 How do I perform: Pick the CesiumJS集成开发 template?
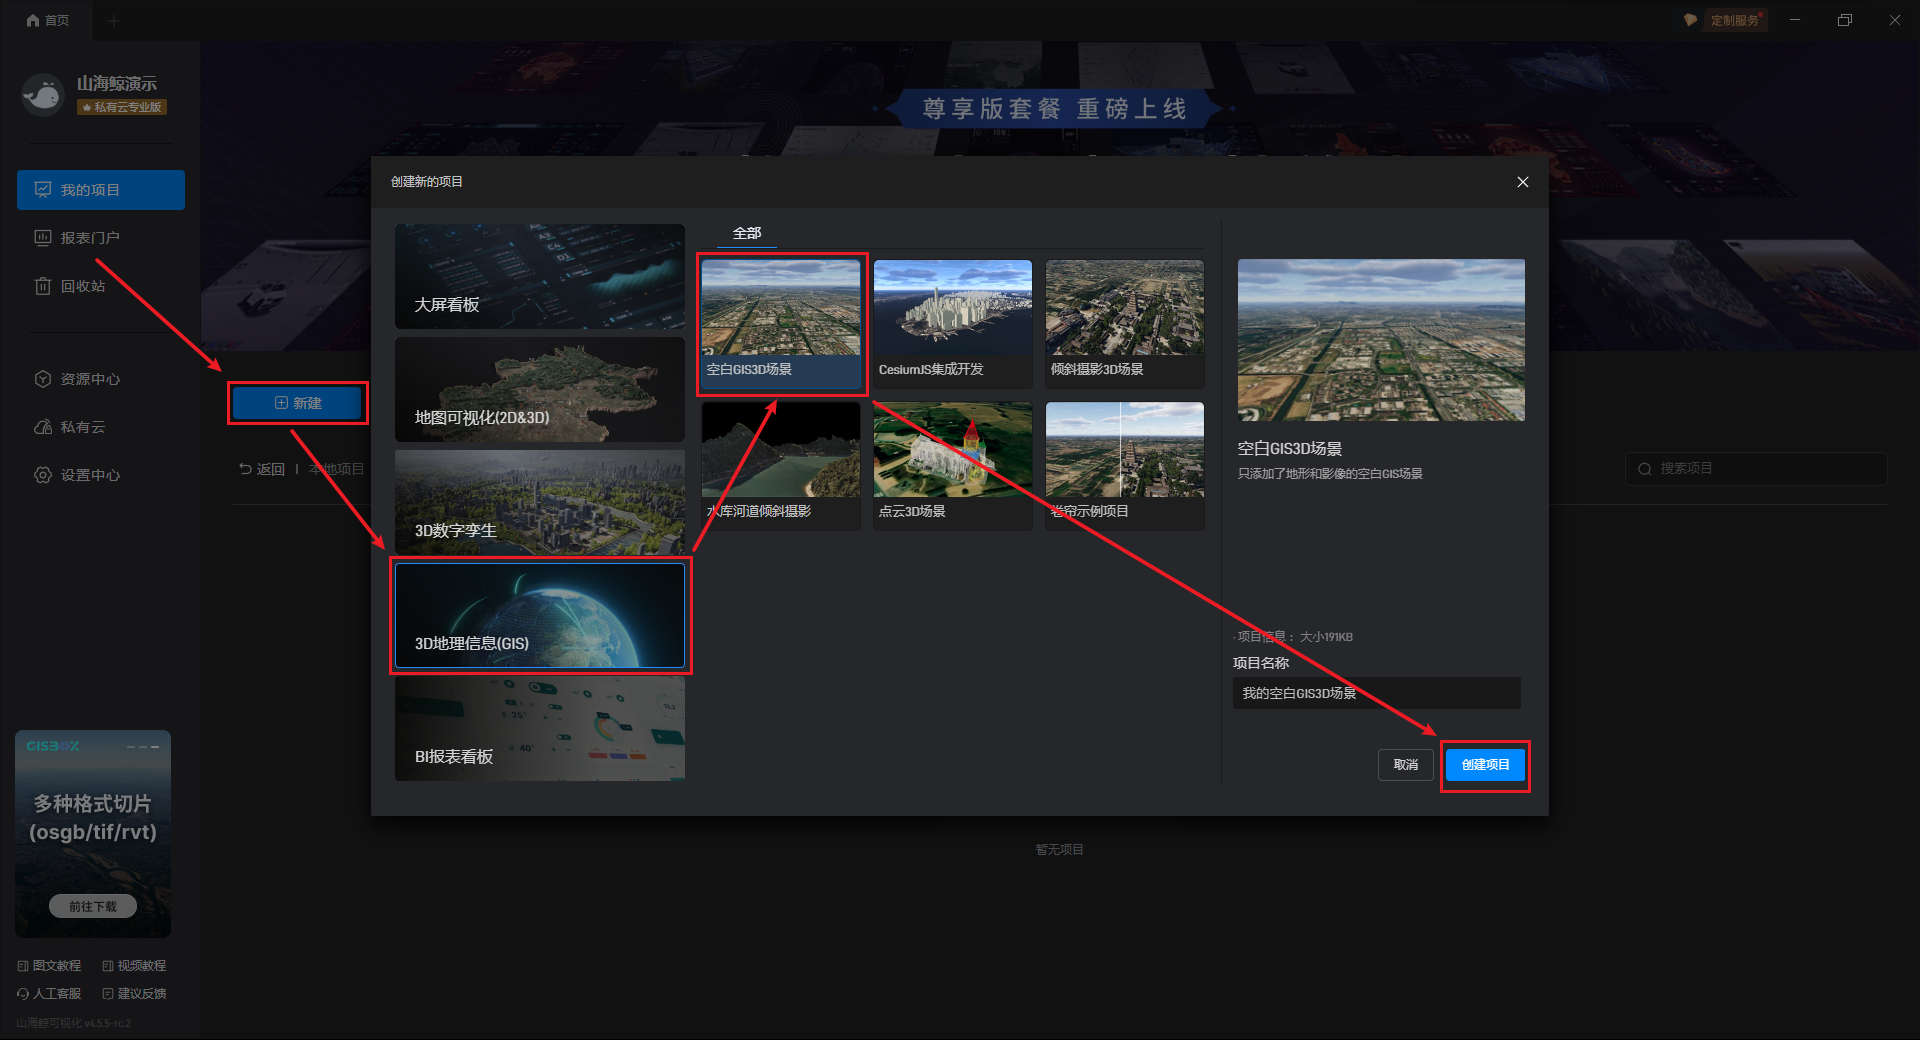[x=953, y=324]
